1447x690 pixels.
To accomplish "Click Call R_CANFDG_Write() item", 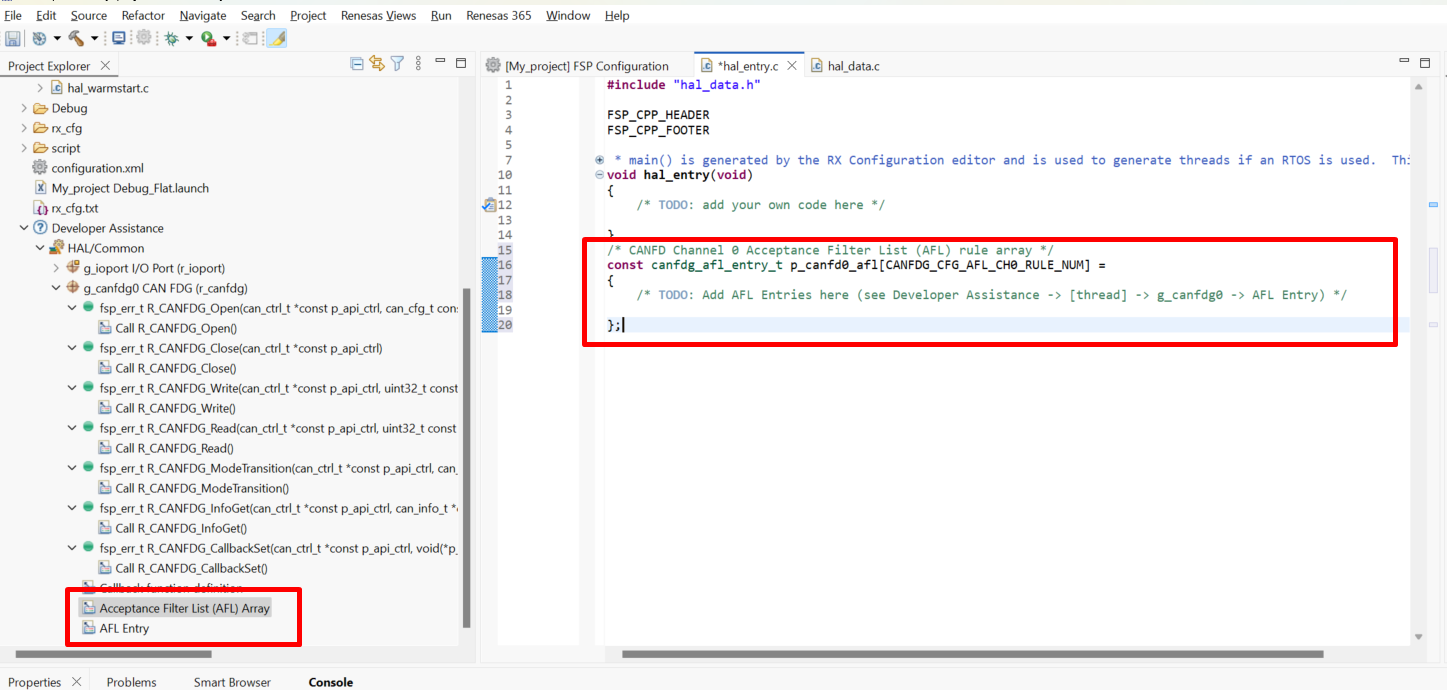I will [x=175, y=408].
